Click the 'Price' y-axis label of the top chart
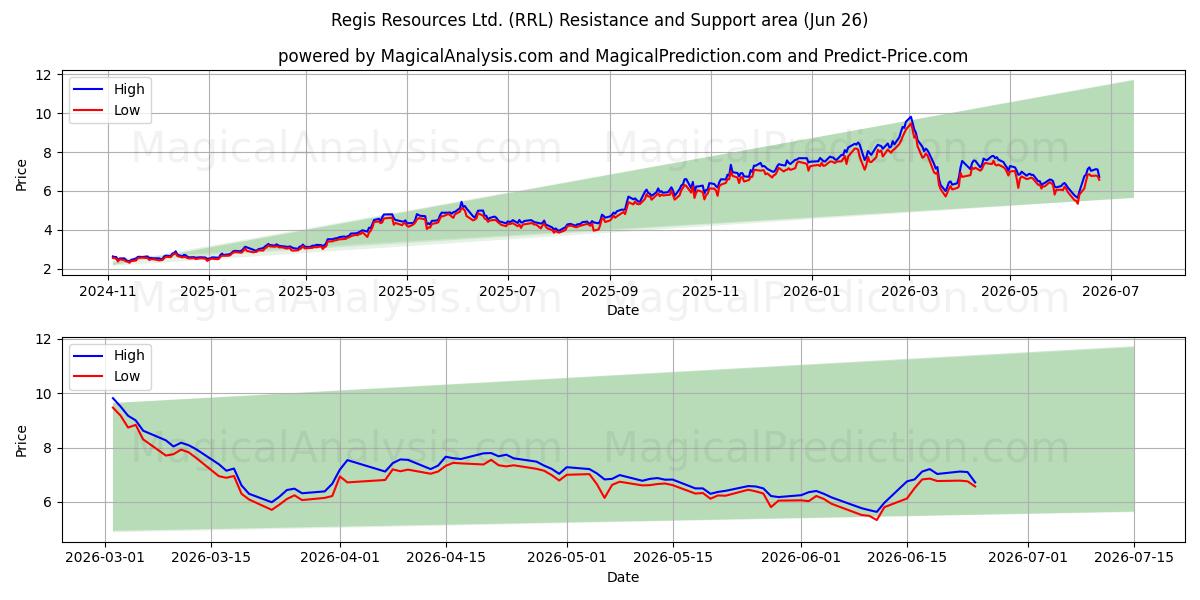The image size is (1200, 600). click(x=22, y=172)
